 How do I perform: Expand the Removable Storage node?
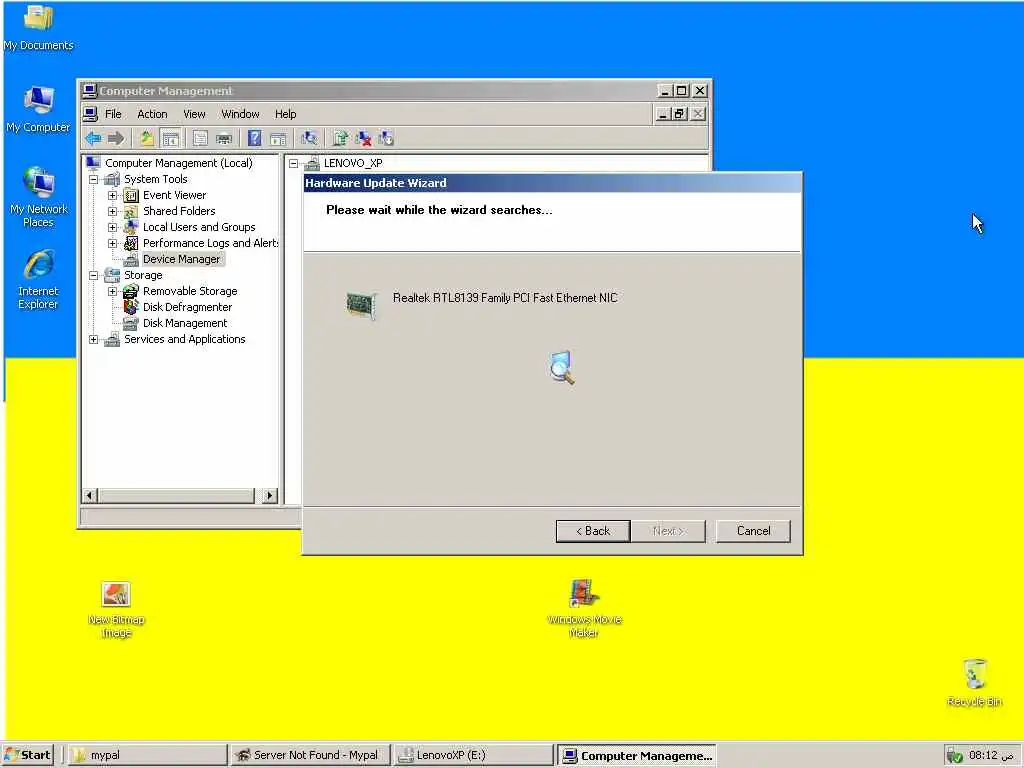tap(112, 291)
